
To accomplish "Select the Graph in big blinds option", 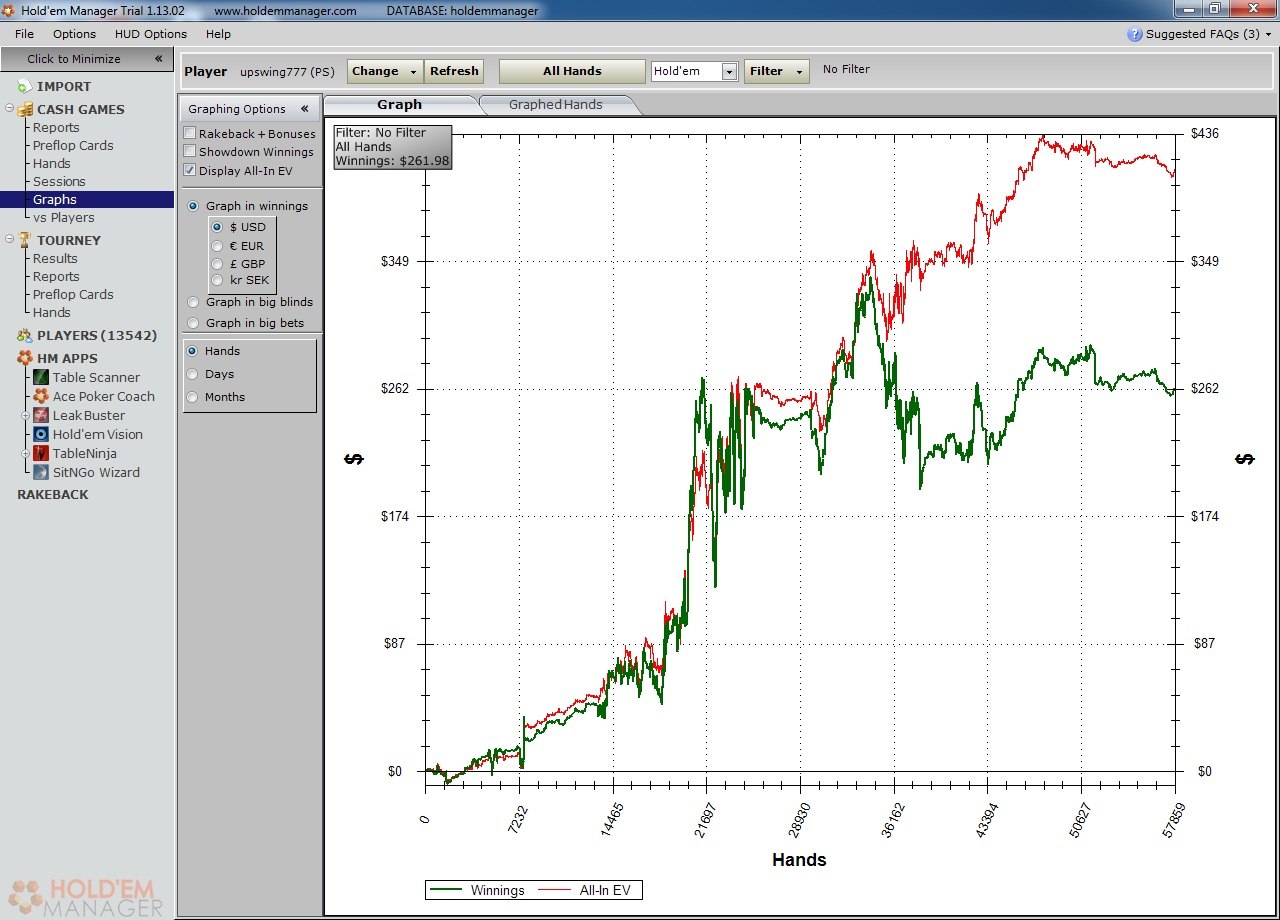I will coord(193,302).
